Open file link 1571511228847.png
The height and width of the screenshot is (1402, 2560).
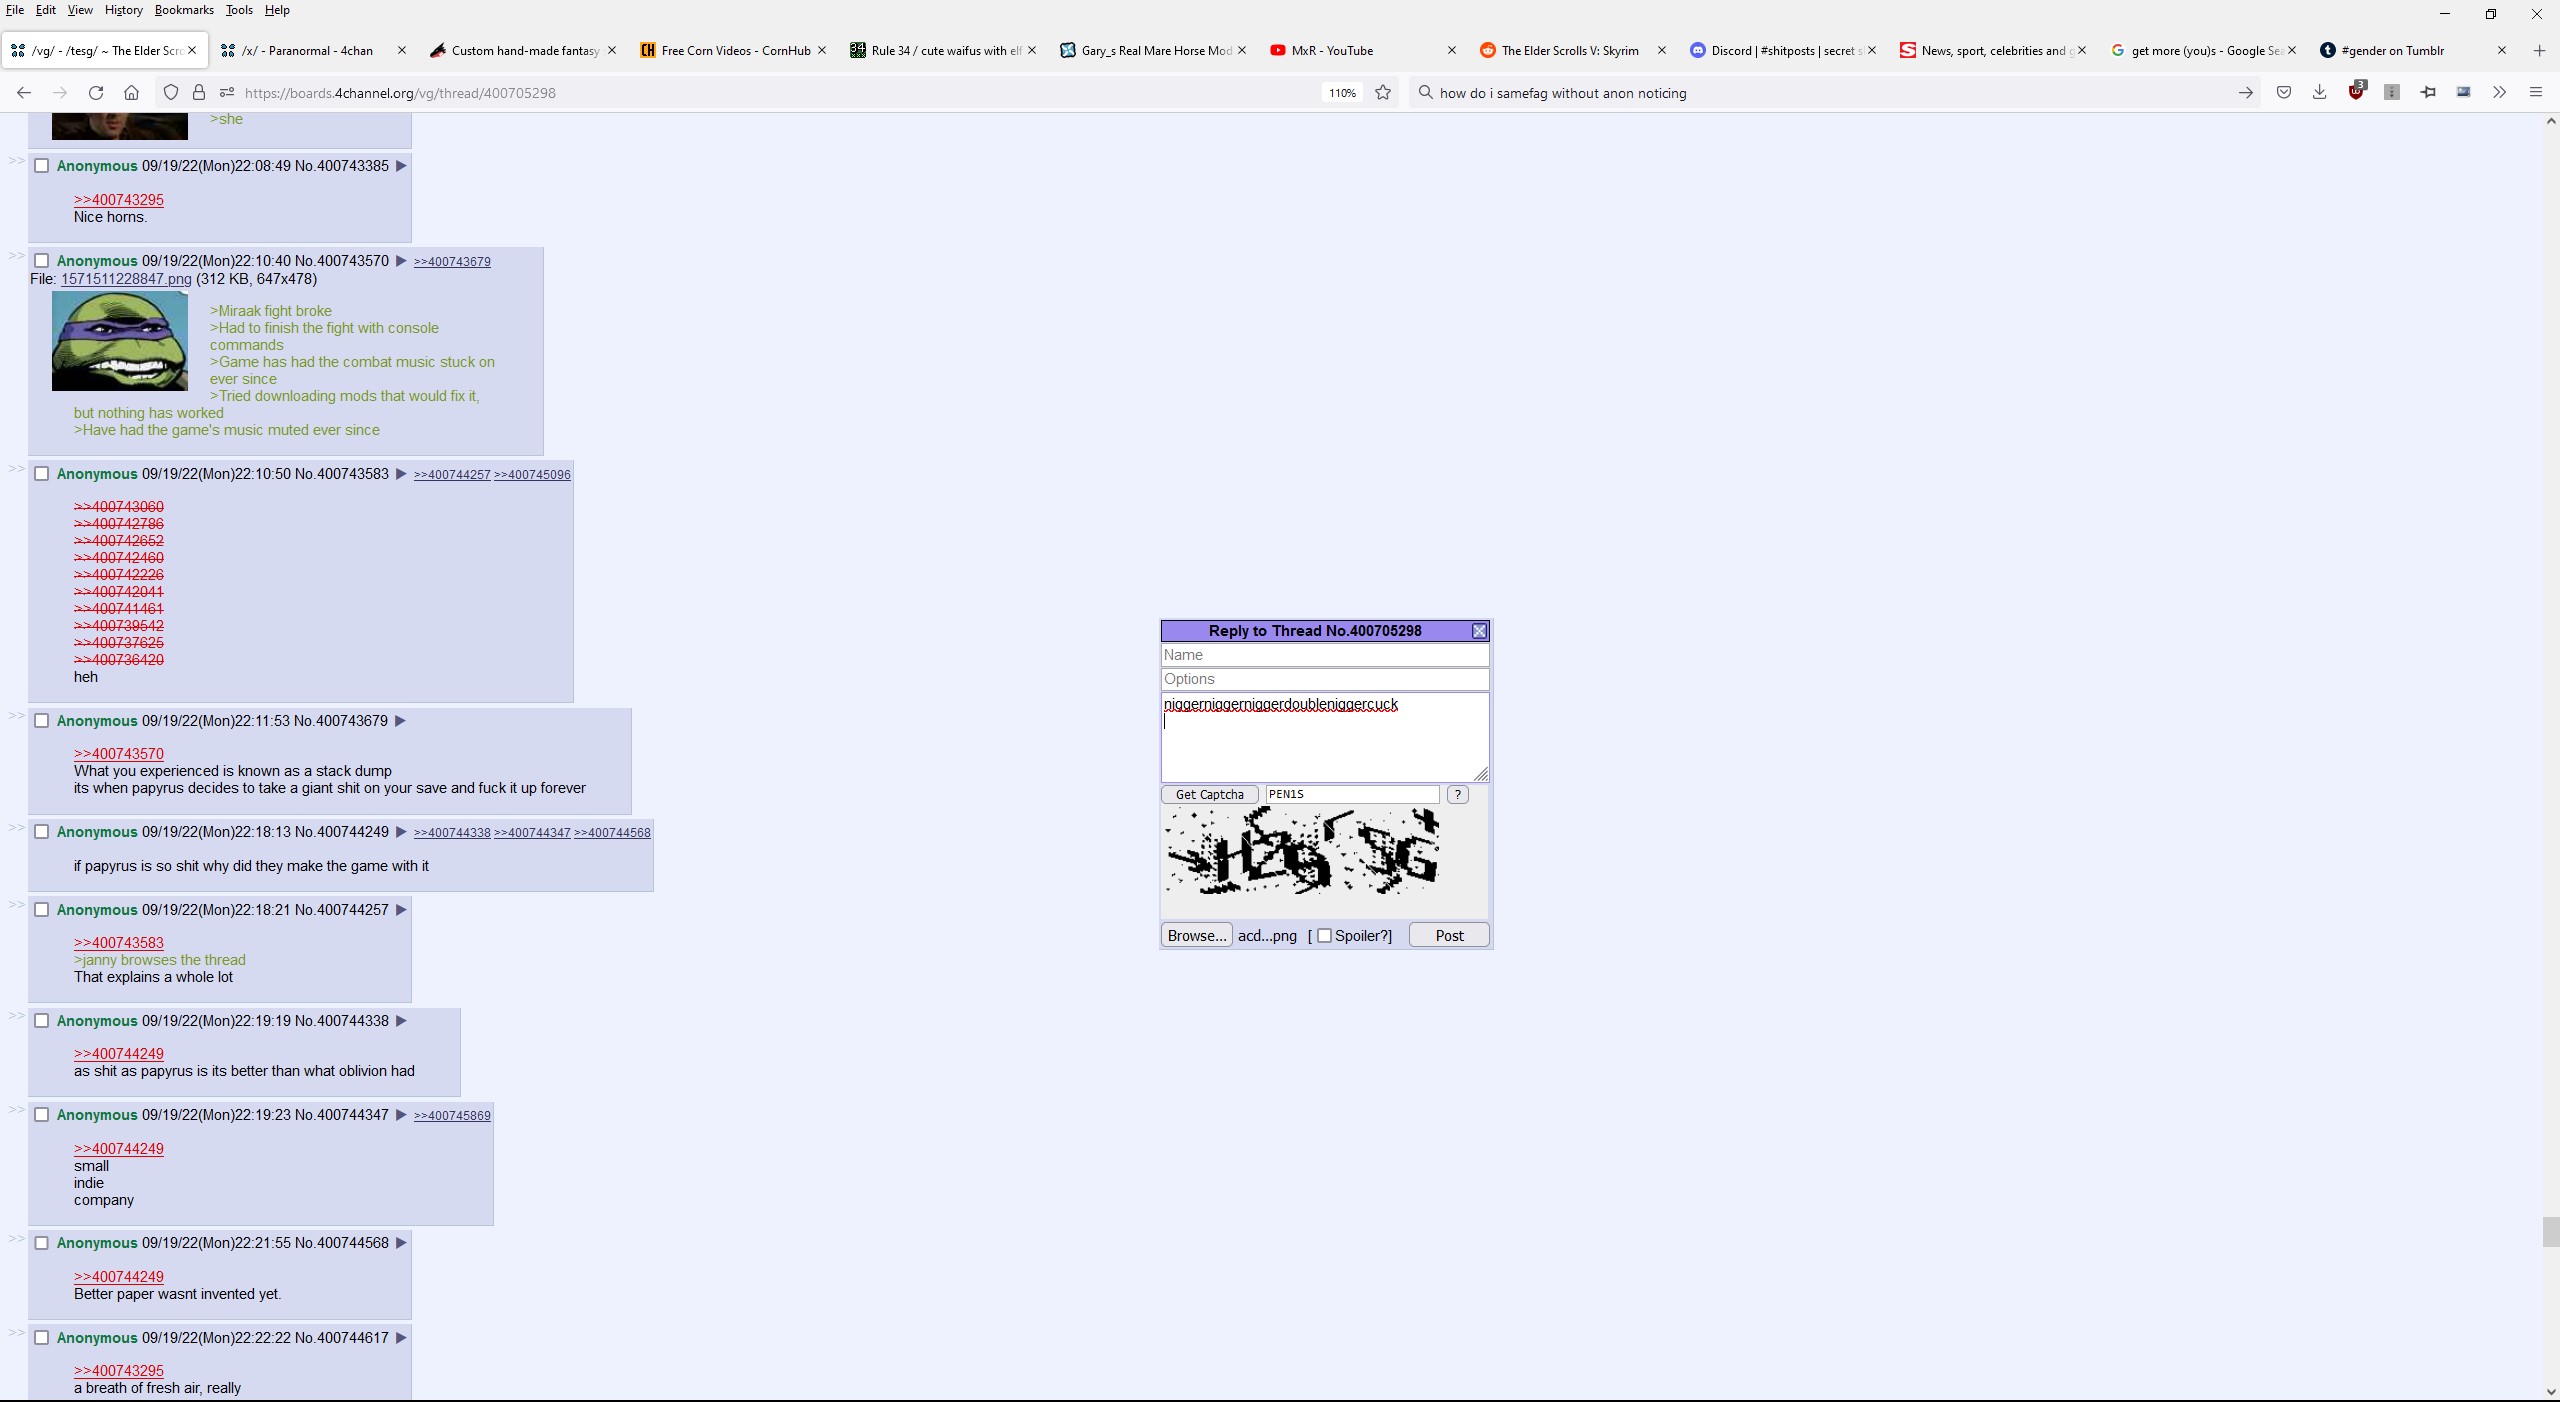coord(126,279)
